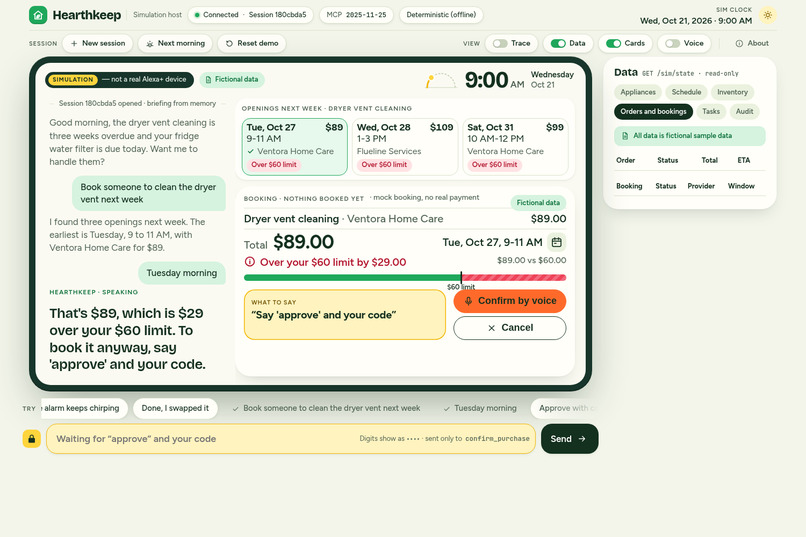Click the Hearthkeep home logo icon
The width and height of the screenshot is (806, 537).
coord(38,15)
